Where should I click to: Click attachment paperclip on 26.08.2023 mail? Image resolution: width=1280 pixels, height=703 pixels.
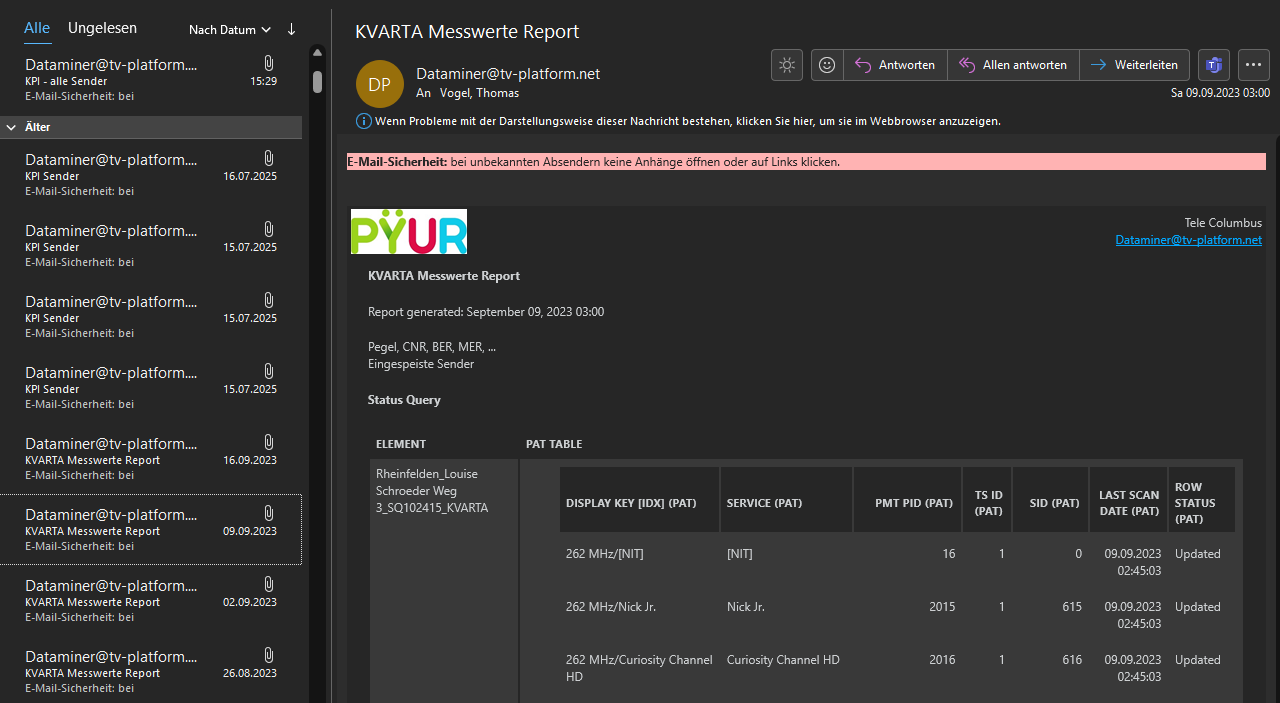(x=268, y=656)
